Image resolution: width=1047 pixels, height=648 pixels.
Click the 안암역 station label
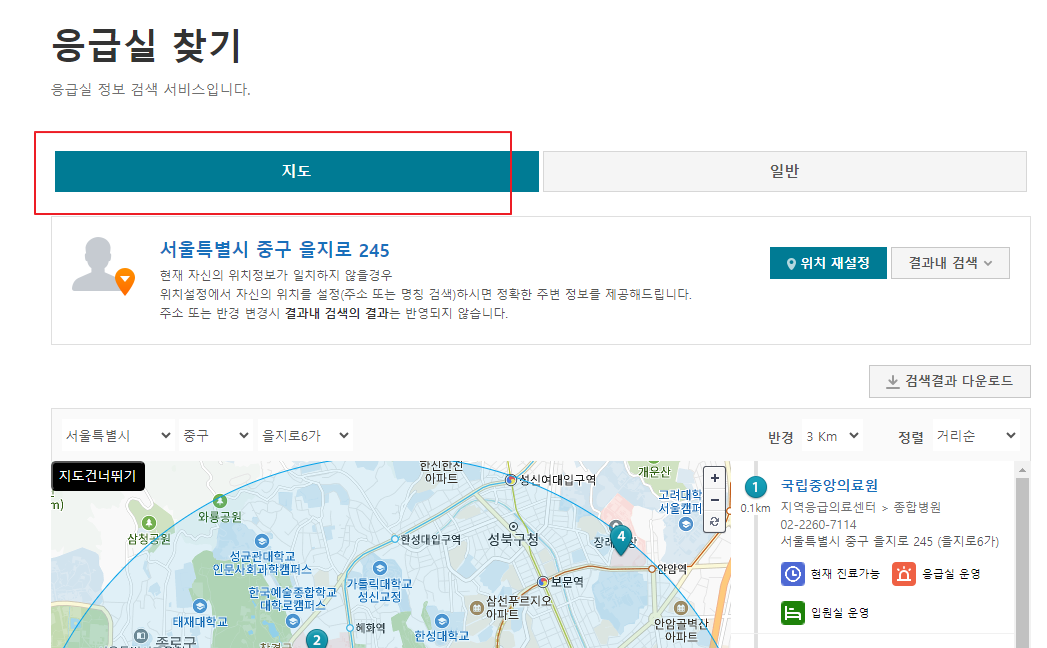coord(672,569)
